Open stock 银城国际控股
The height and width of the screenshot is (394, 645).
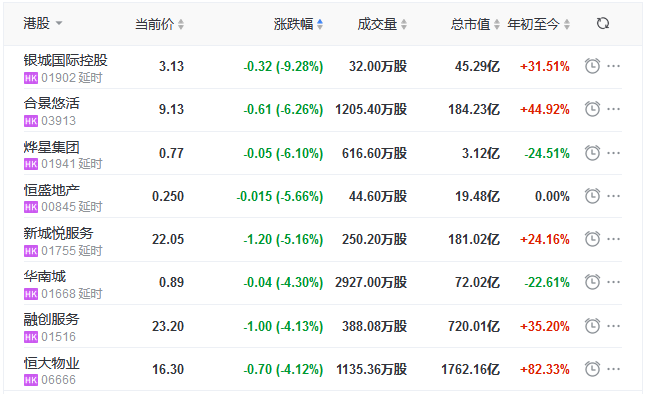(x=65, y=60)
